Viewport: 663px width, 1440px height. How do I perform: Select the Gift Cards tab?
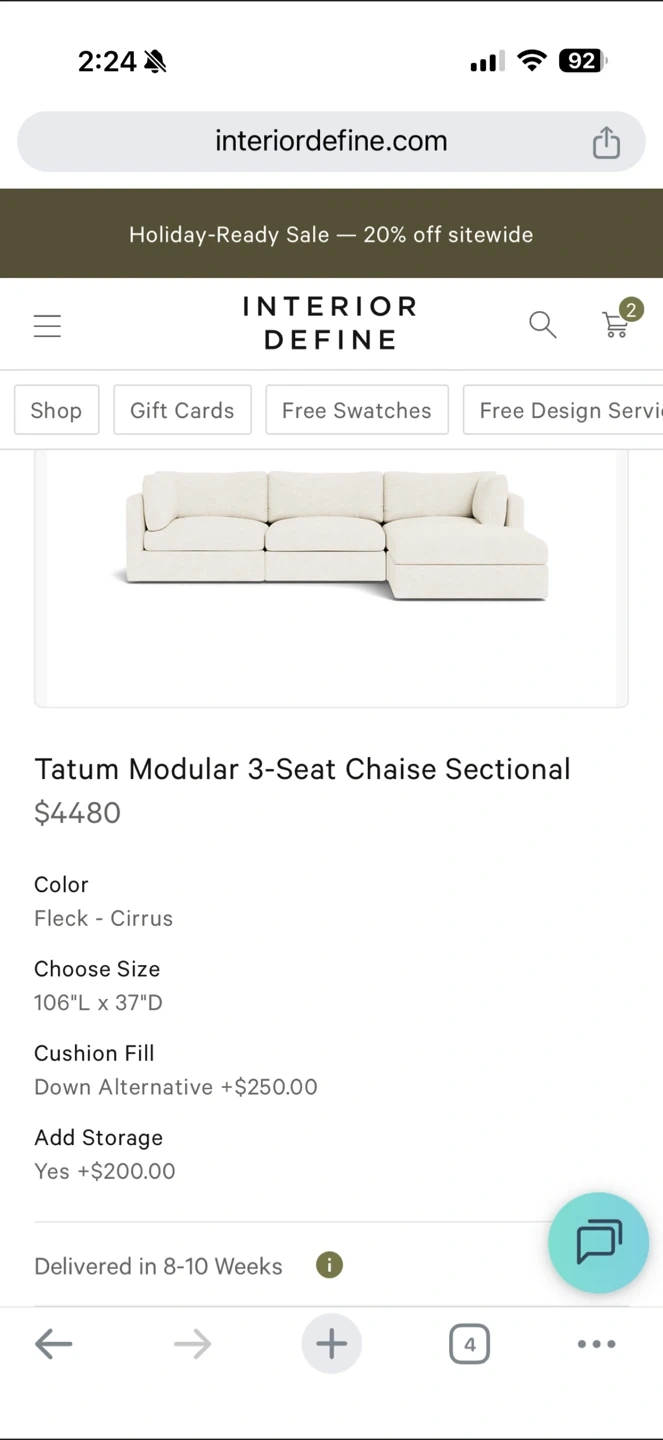click(x=182, y=410)
